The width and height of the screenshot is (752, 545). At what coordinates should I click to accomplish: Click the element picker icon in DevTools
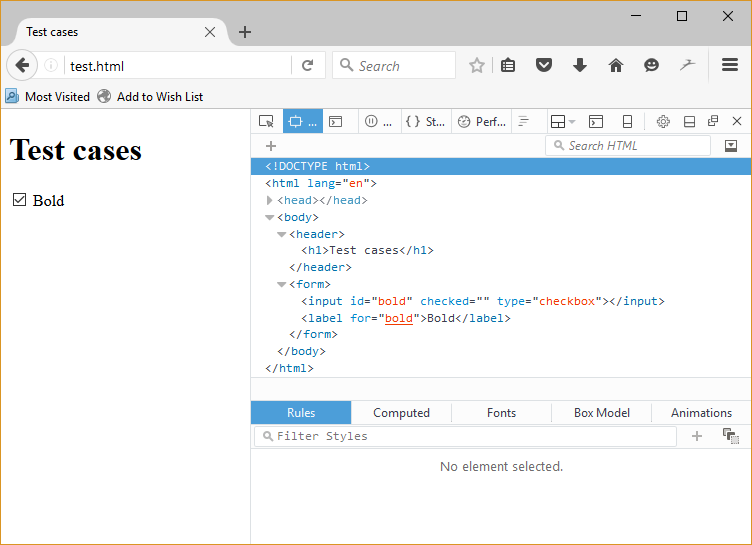[x=266, y=122]
